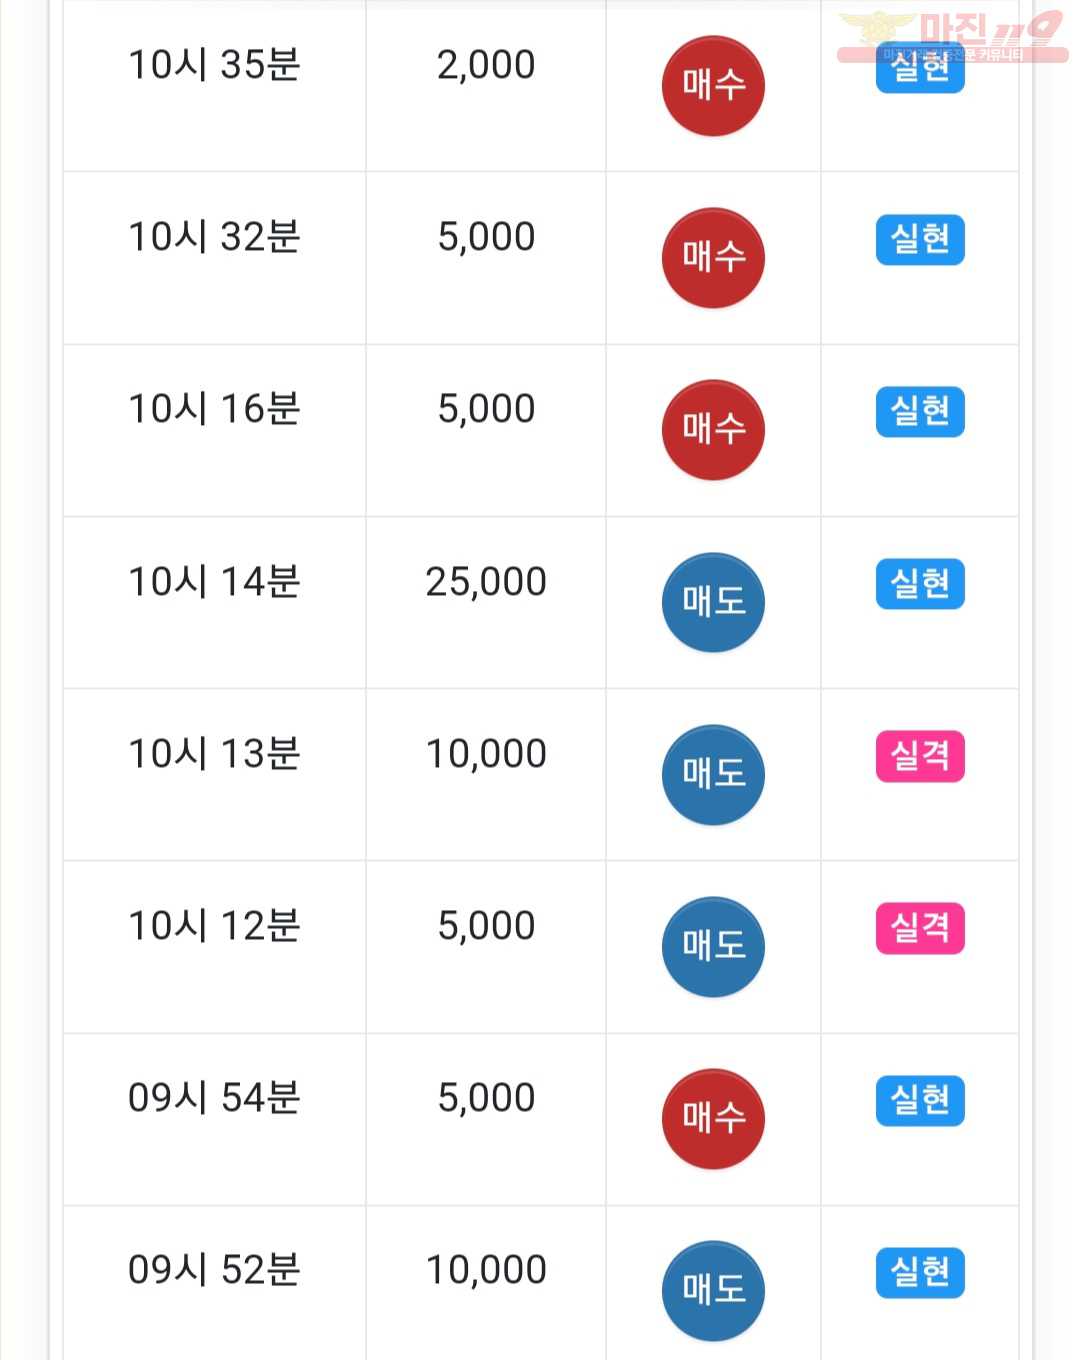Click the pink 실격 badge for 10시 12분
This screenshot has width=1080, height=1360.
pos(920,928)
